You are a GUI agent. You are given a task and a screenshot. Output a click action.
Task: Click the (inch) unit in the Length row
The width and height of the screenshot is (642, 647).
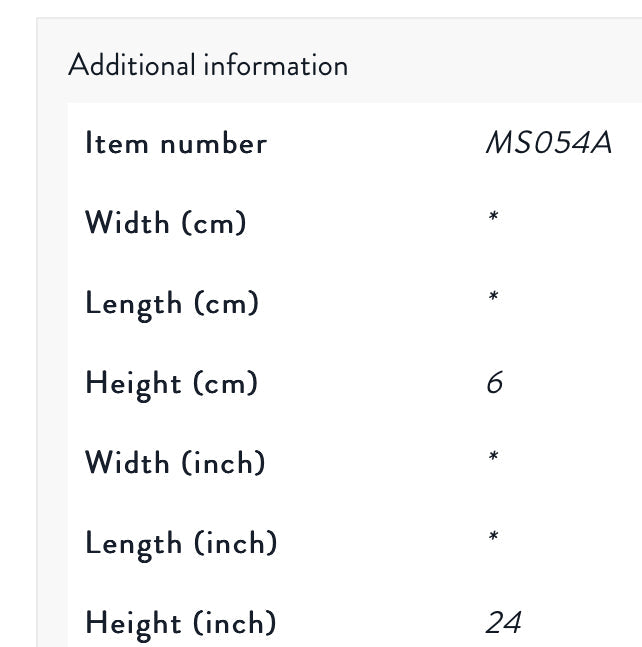click(x=236, y=543)
